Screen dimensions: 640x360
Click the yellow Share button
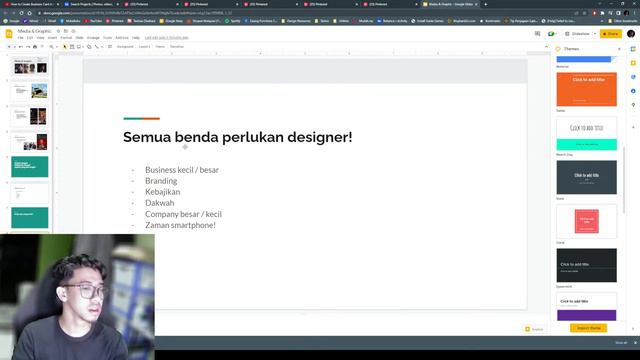point(611,34)
